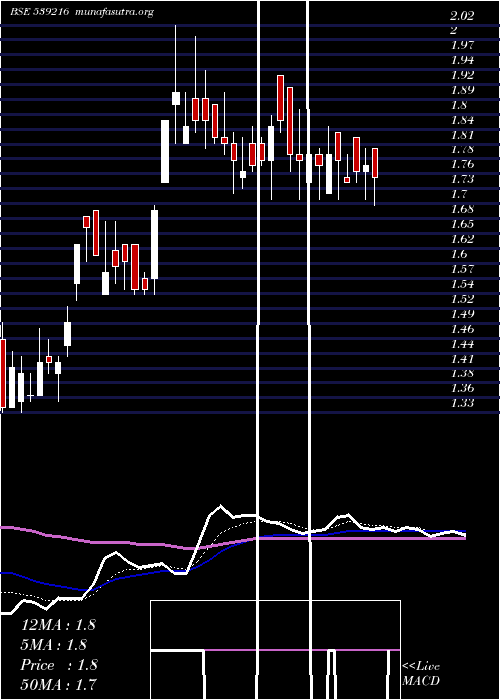Select the 50MA : 1.7 legend entry
This screenshot has width=500, height=700.
(x=58, y=684)
